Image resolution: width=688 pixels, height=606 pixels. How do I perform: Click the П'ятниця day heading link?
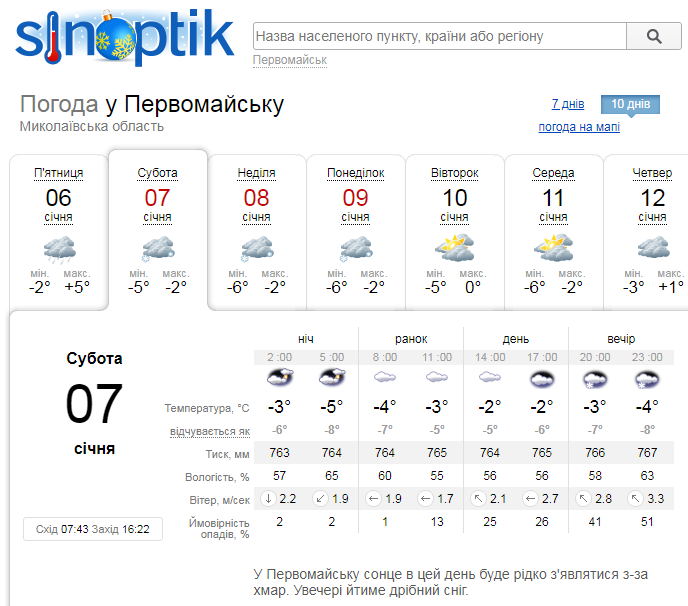tap(59, 173)
